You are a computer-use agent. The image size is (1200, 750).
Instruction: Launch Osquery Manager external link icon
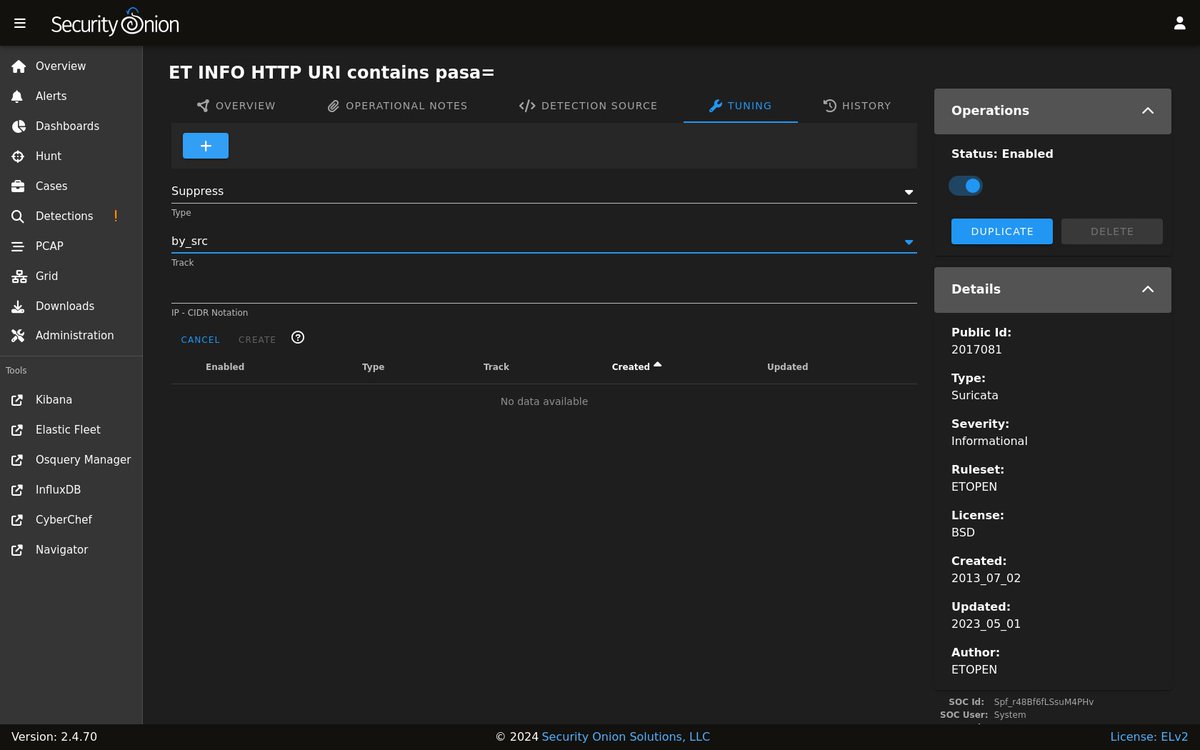[x=17, y=460]
